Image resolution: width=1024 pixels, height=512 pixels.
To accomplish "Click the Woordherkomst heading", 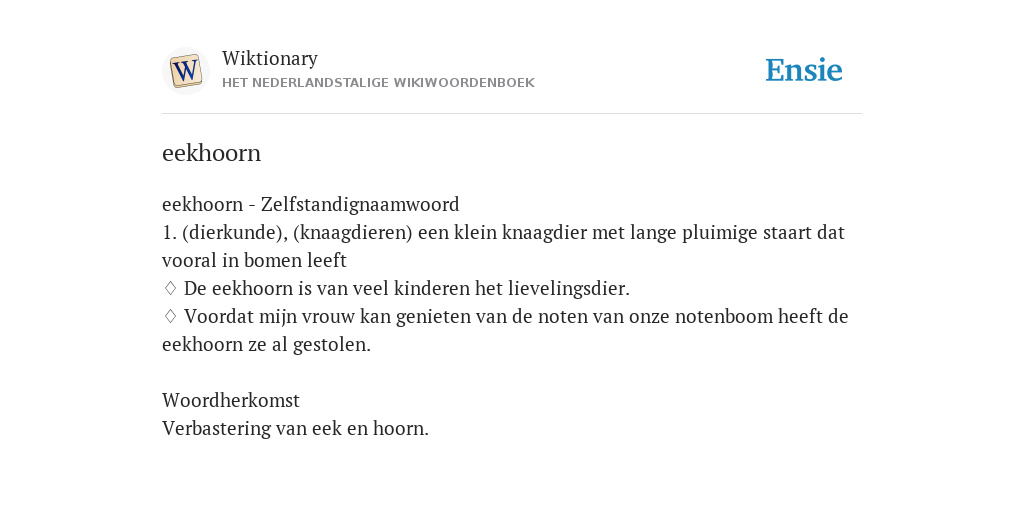I will [231, 400].
